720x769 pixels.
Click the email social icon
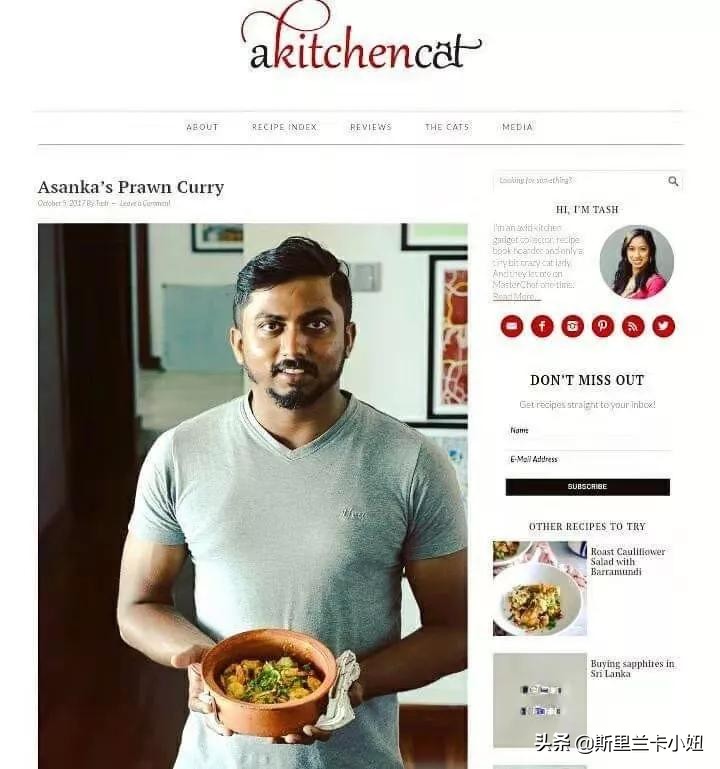coord(512,326)
